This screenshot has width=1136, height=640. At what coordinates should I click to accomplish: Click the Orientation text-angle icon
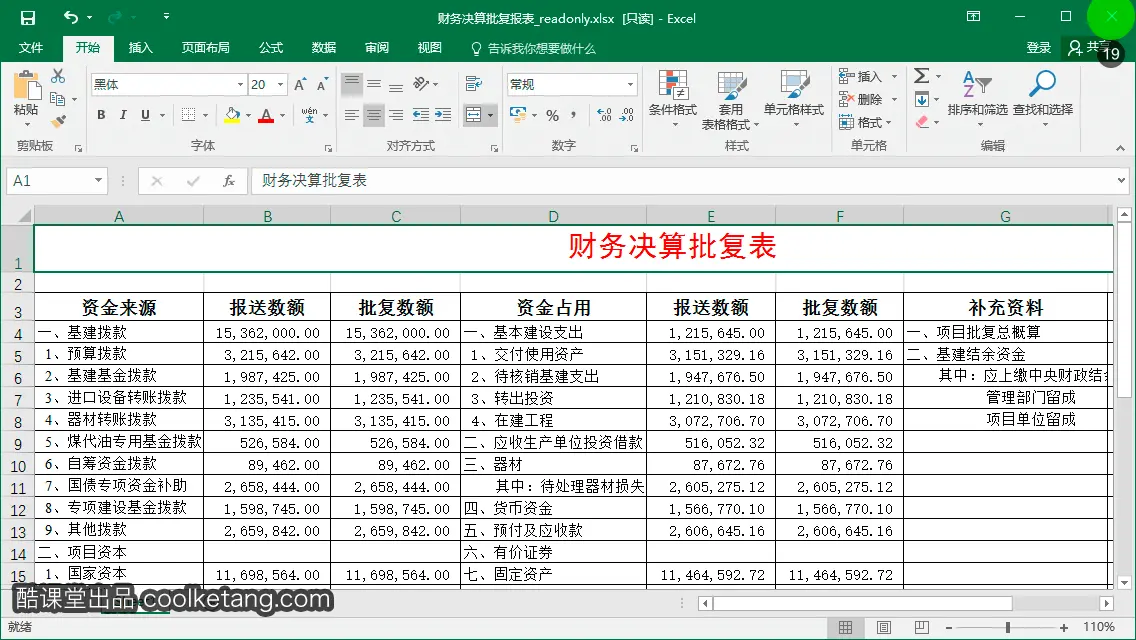pos(422,84)
